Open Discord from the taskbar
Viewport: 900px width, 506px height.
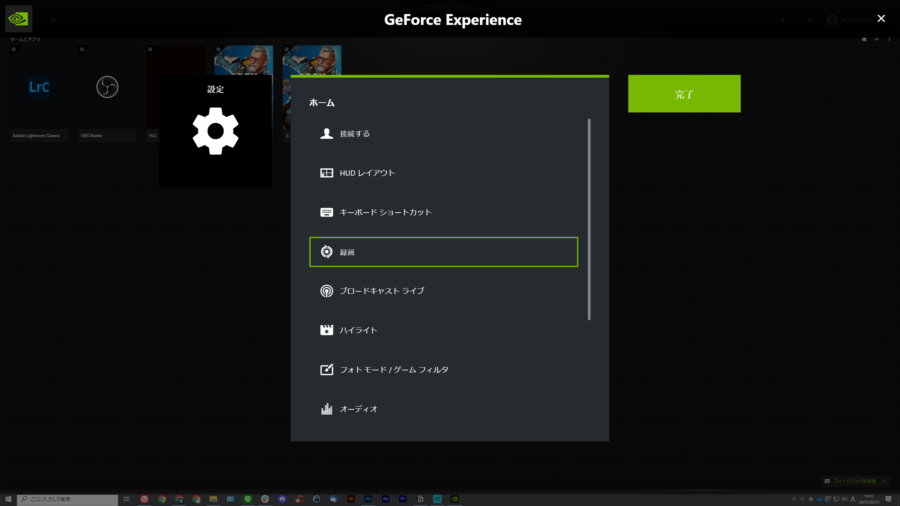(x=282, y=499)
